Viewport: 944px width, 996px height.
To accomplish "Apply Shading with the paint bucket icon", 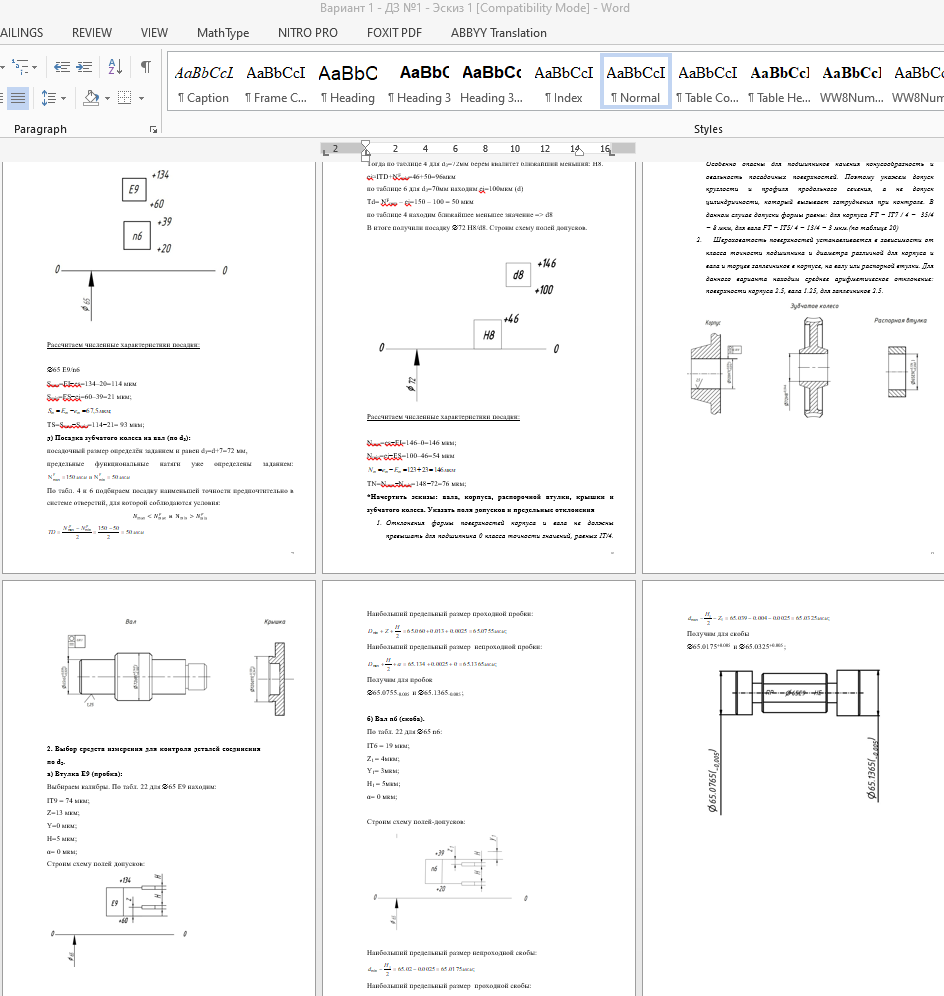I will pyautogui.click(x=91, y=98).
